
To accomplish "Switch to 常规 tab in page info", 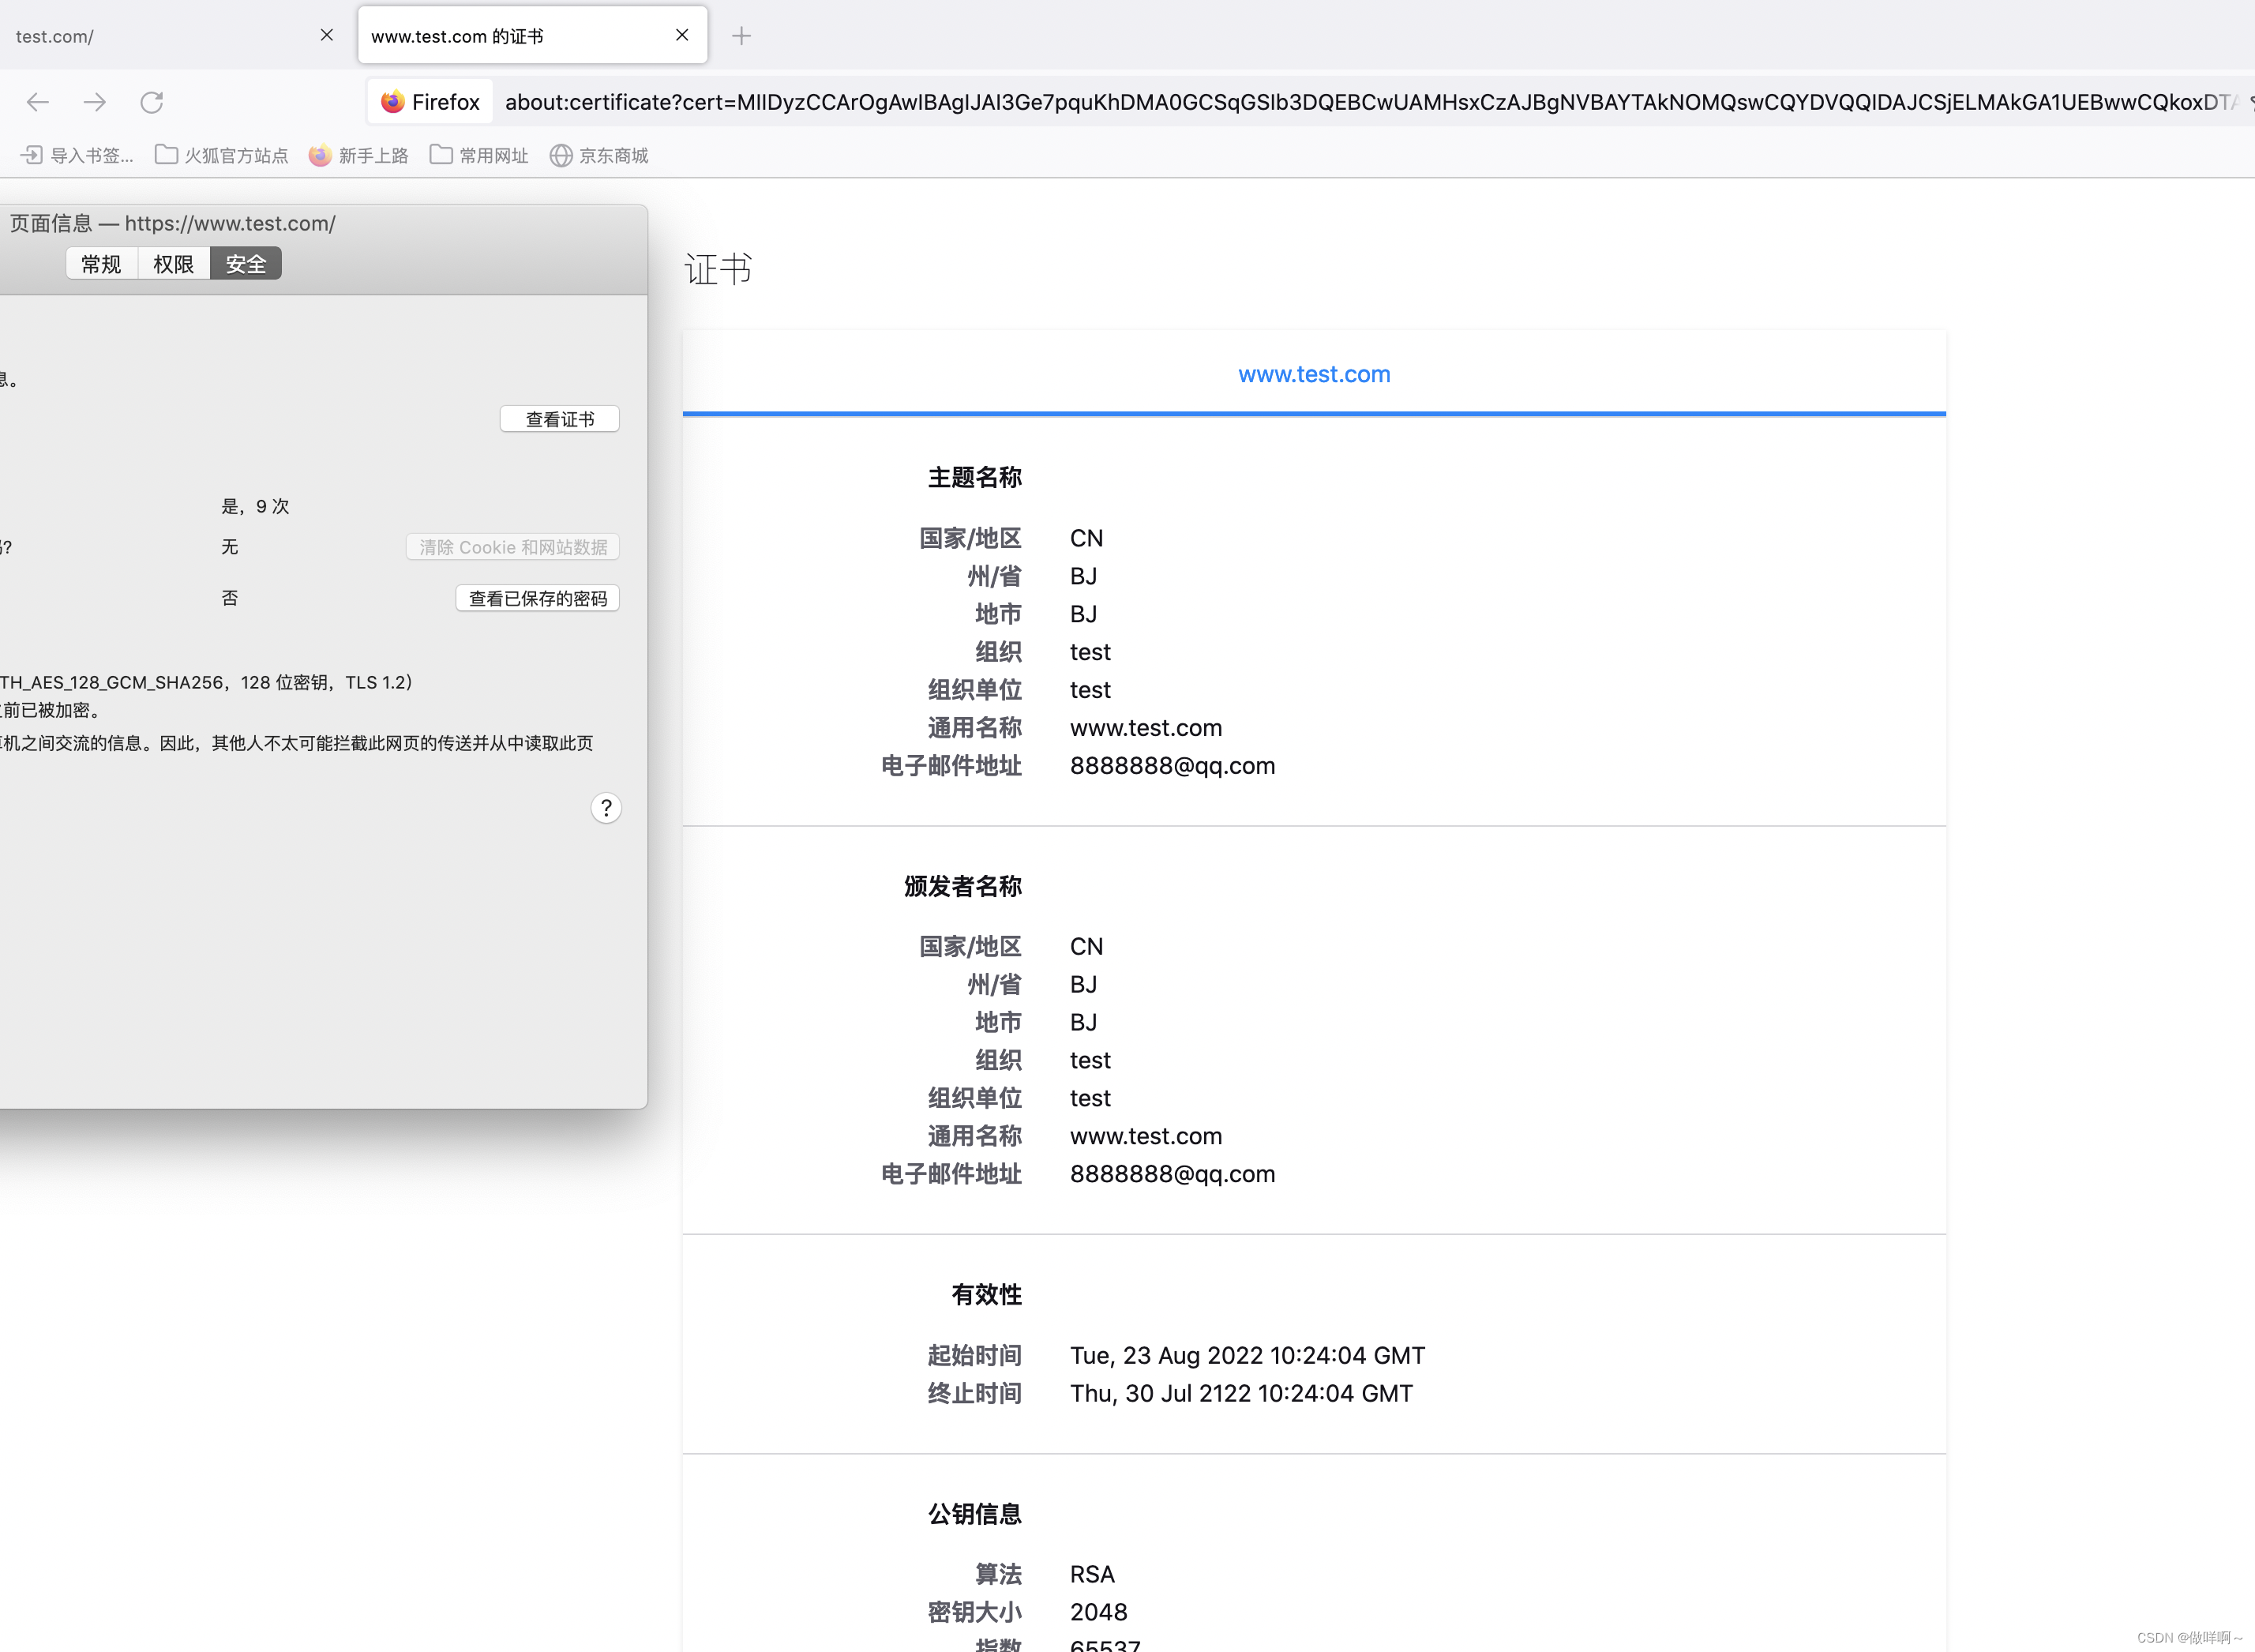I will [x=101, y=264].
